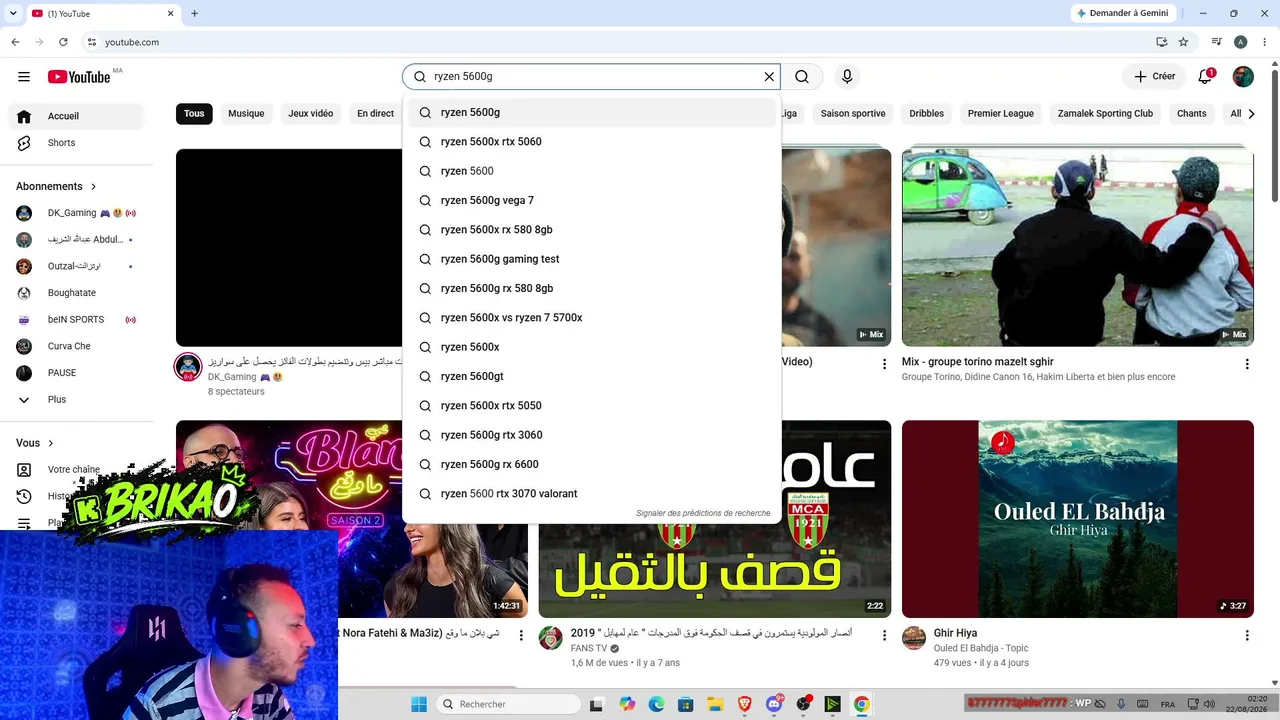Open Microsoft Edge from the taskbar
This screenshot has height=720, width=1280.
pyautogui.click(x=656, y=704)
